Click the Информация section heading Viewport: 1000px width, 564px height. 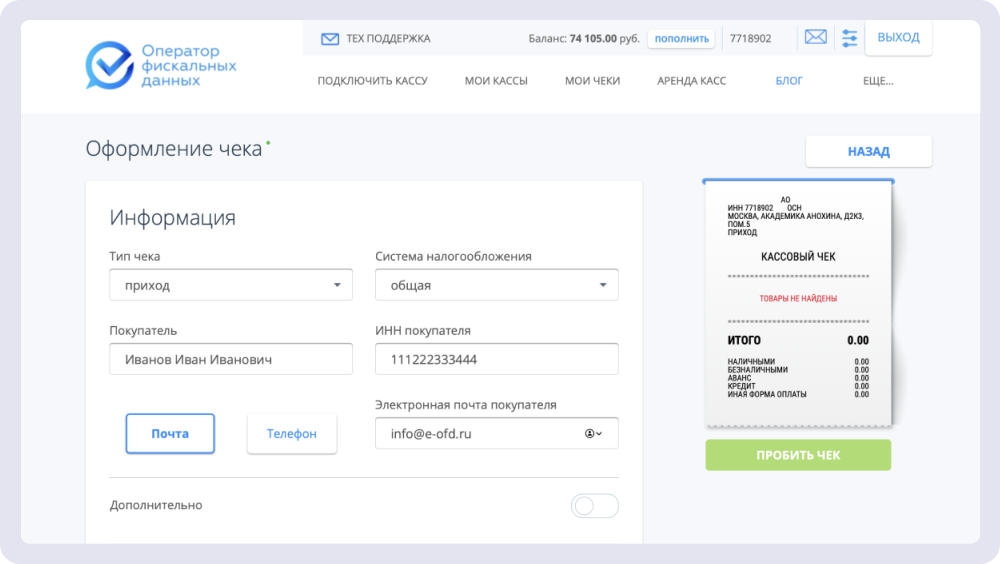tap(172, 218)
